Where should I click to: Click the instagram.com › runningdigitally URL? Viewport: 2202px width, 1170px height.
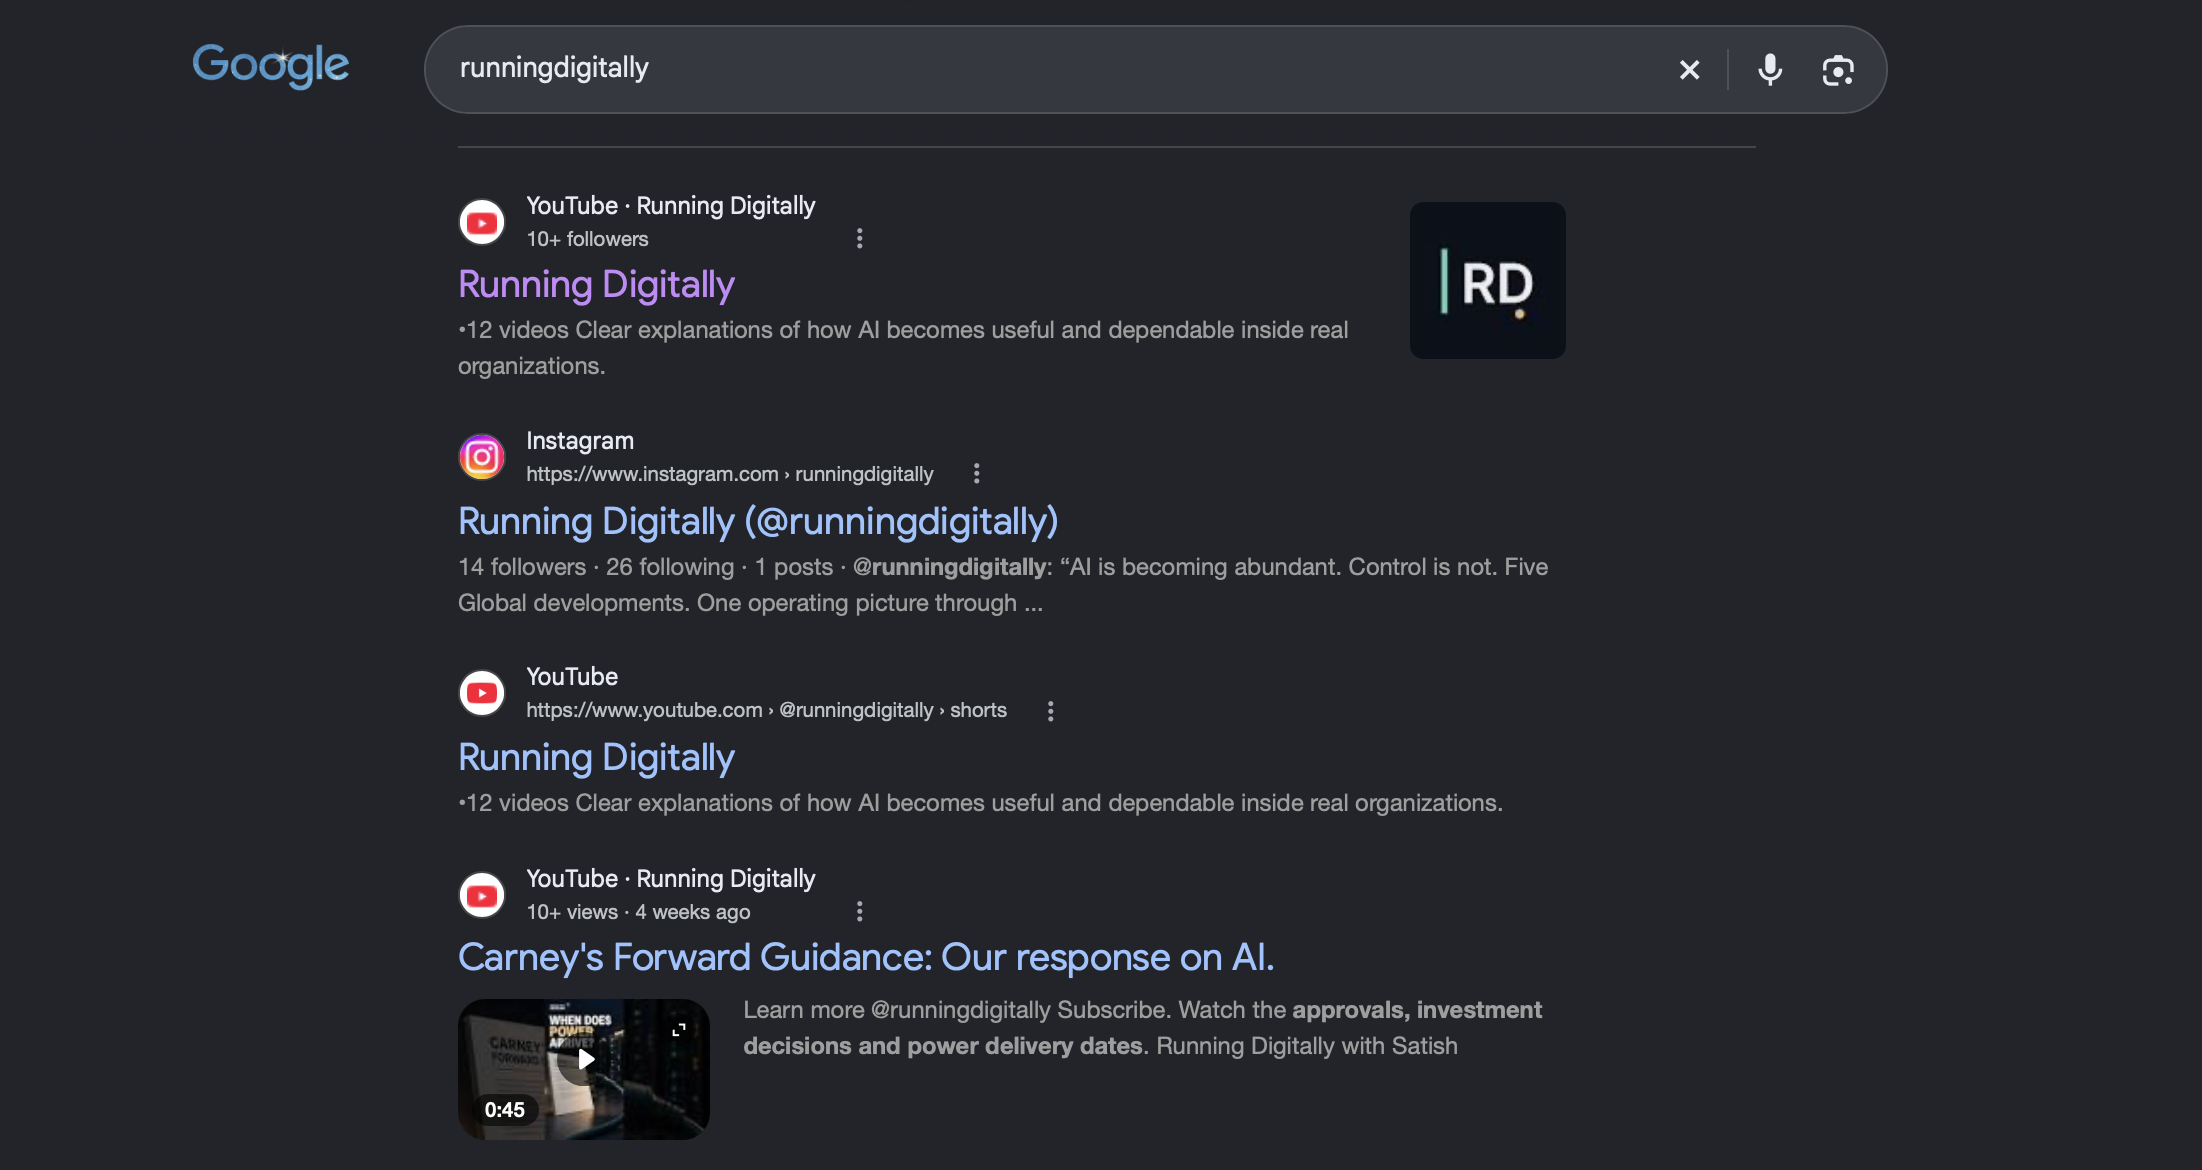coord(730,474)
